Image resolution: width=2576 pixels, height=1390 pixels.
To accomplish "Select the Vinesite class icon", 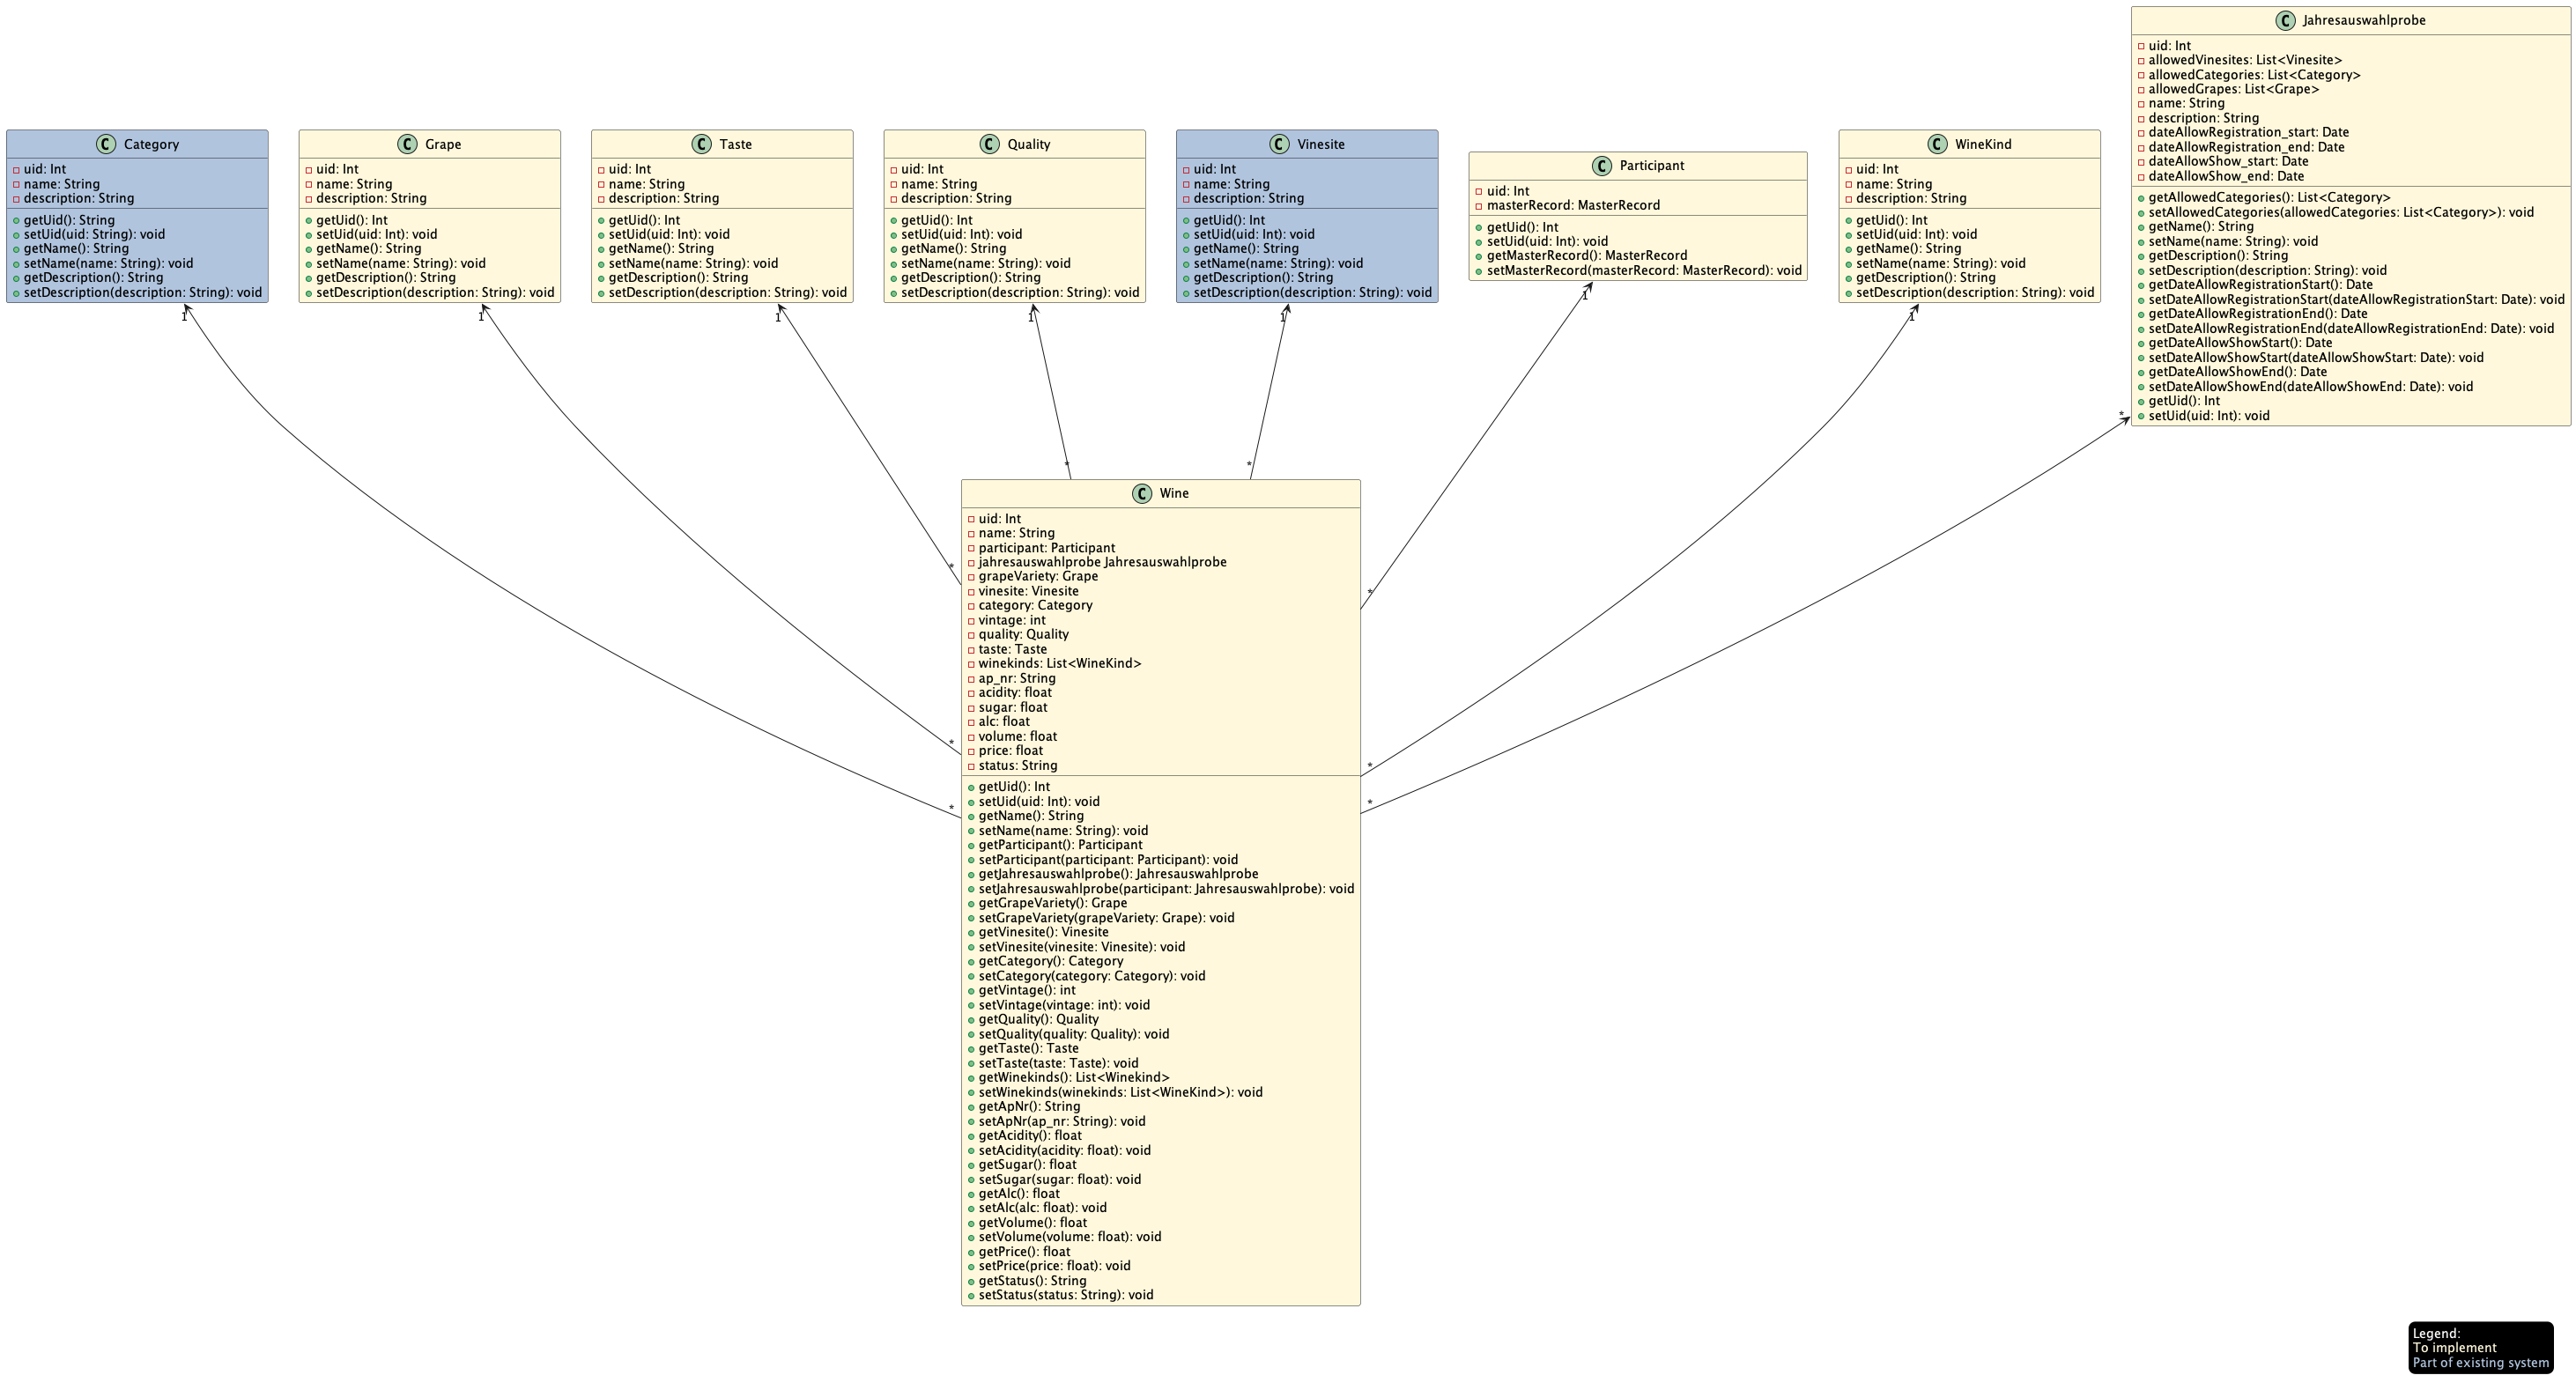I will tap(1280, 144).
